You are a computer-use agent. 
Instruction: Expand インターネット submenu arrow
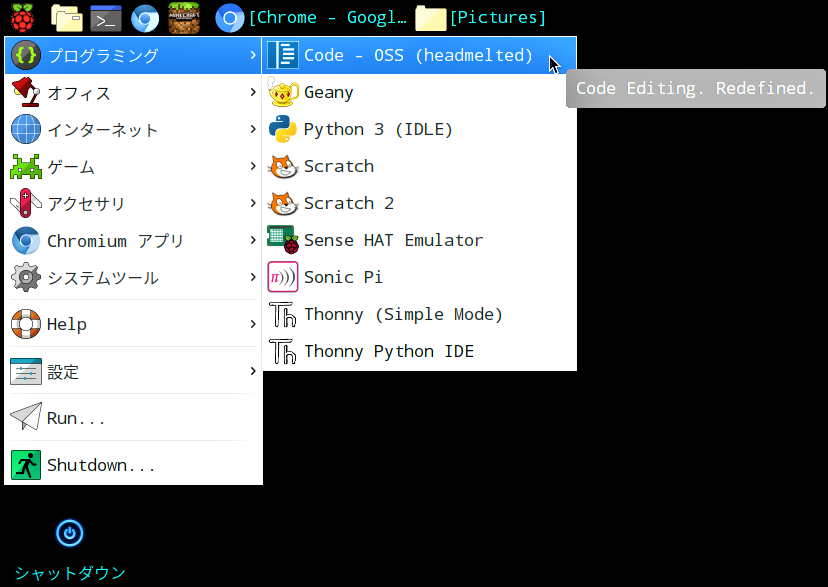[x=253, y=129]
